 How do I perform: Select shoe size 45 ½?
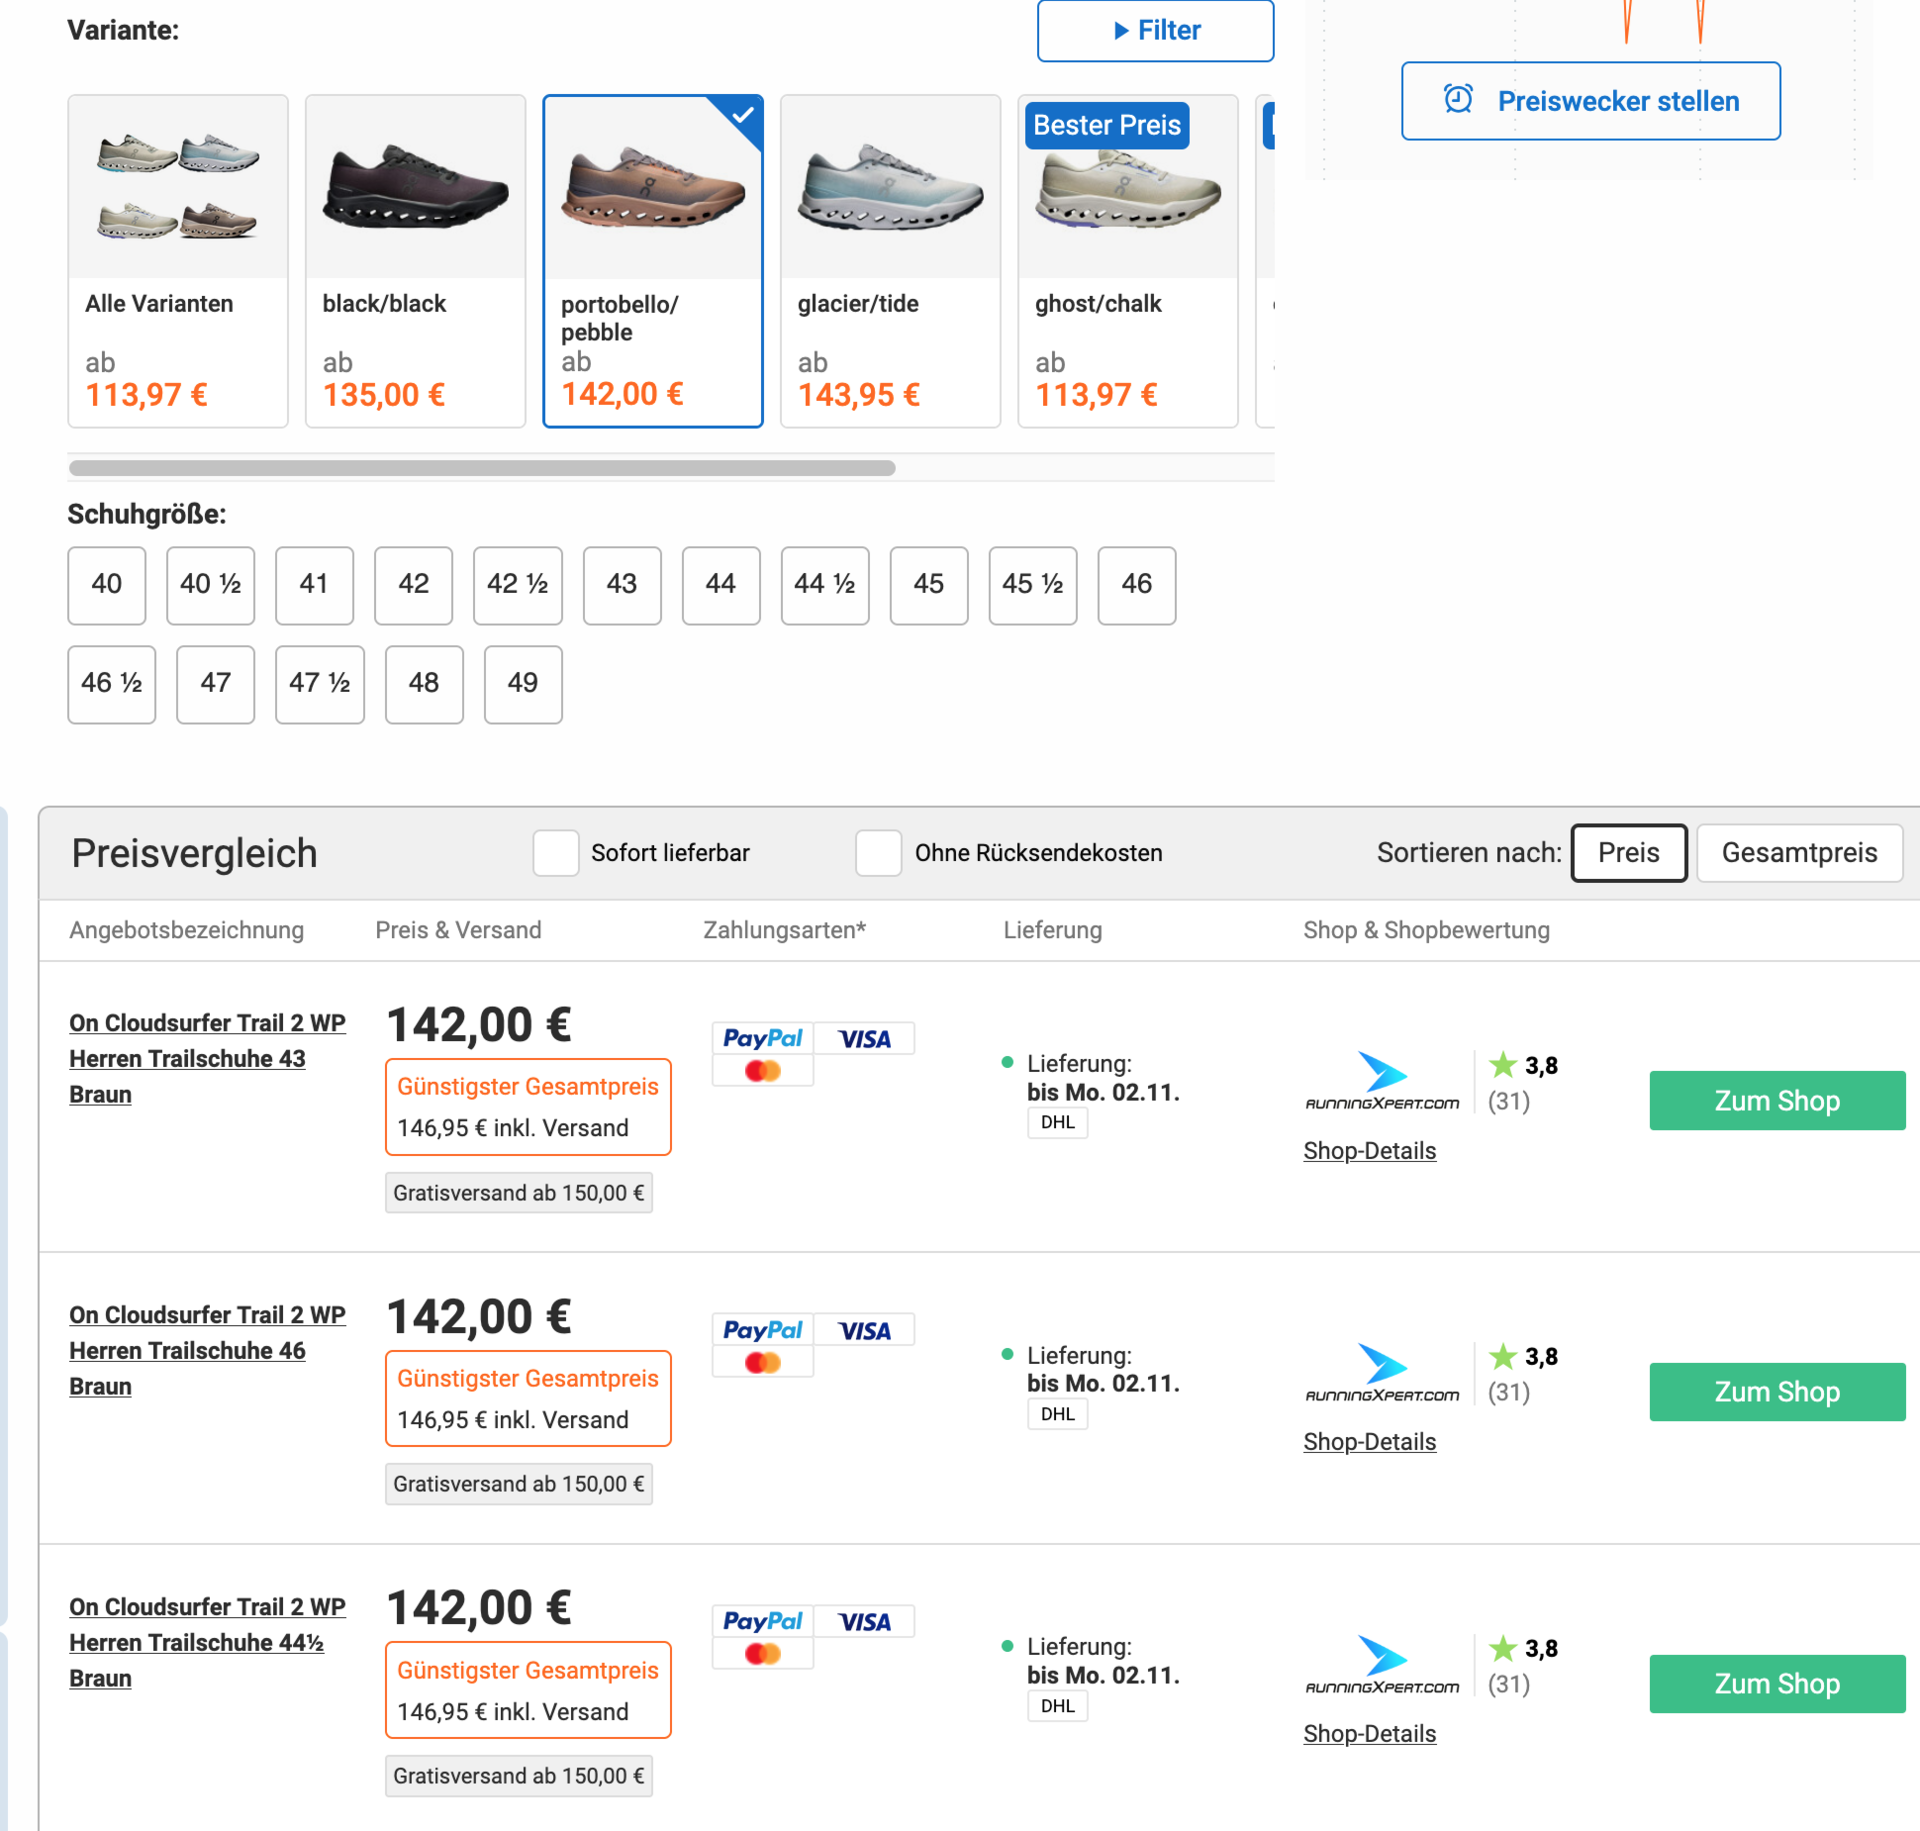point(1033,585)
